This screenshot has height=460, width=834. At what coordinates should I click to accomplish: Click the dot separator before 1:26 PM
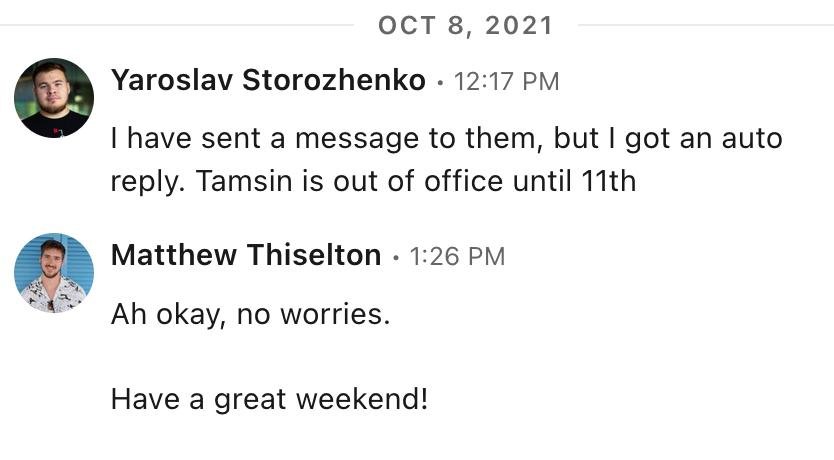coord(396,258)
